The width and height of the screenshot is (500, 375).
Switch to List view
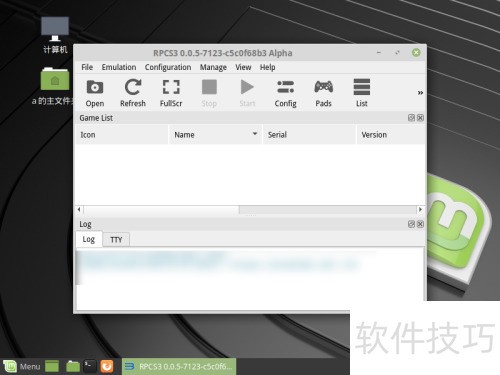362,93
